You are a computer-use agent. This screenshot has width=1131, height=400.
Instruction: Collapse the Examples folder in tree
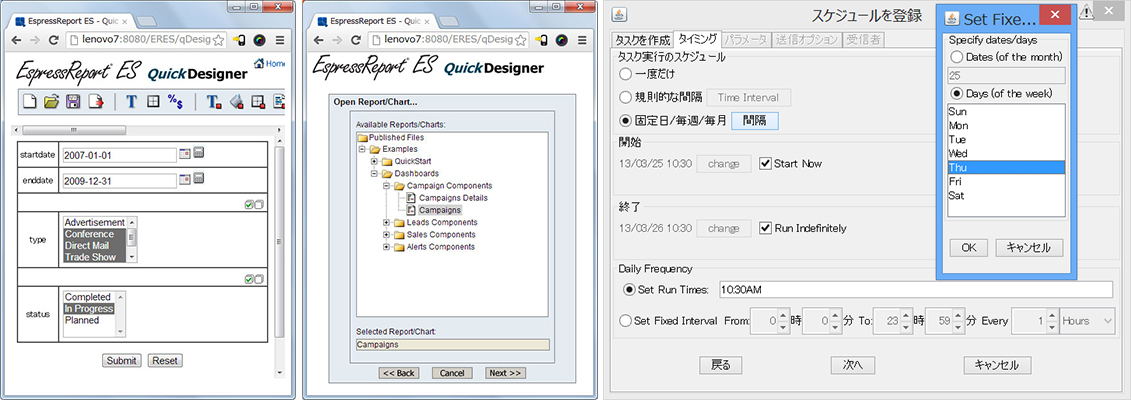tap(362, 148)
